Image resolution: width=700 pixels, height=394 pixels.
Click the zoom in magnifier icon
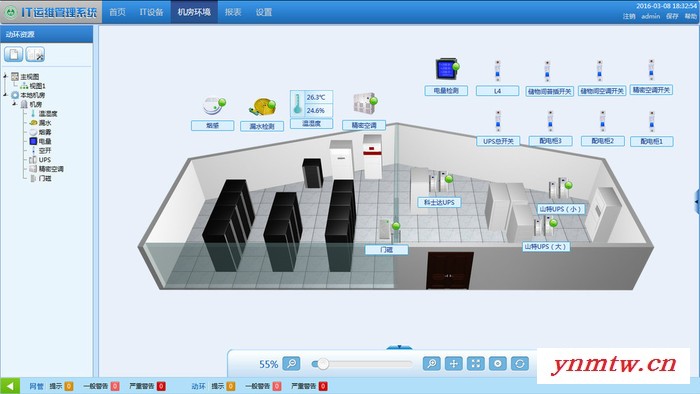point(431,364)
